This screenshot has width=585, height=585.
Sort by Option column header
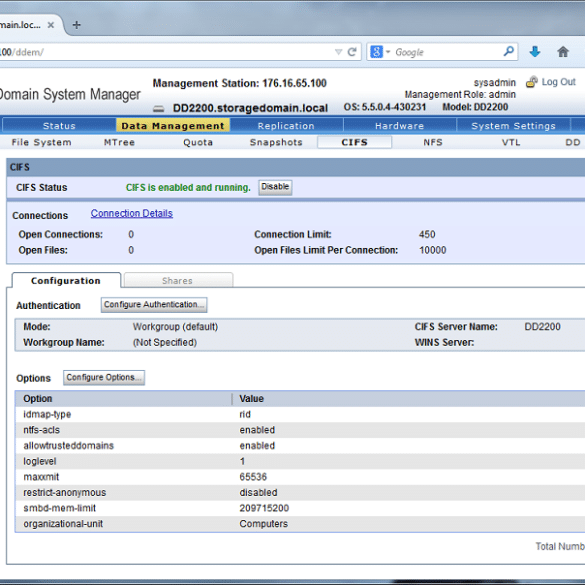(123, 399)
